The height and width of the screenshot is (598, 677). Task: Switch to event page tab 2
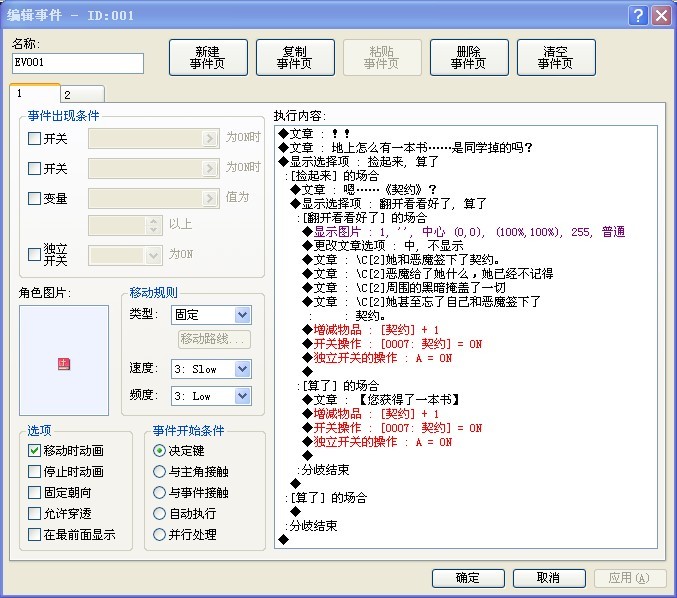(82, 94)
